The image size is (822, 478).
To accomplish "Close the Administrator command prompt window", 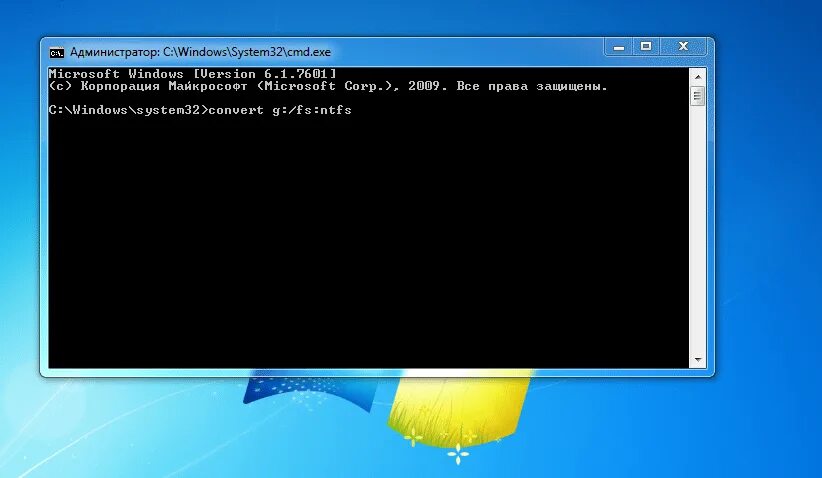I will click(683, 47).
